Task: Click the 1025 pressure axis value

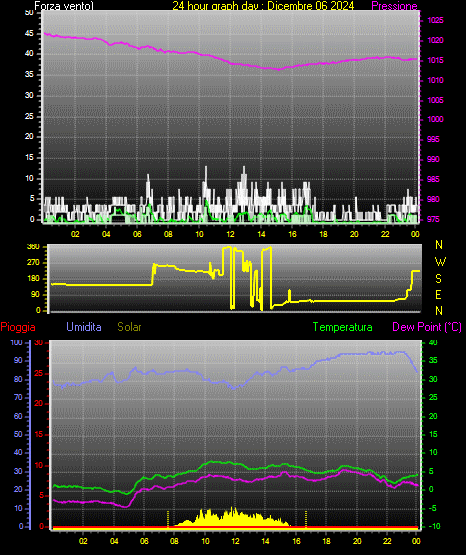Action: pos(435,20)
